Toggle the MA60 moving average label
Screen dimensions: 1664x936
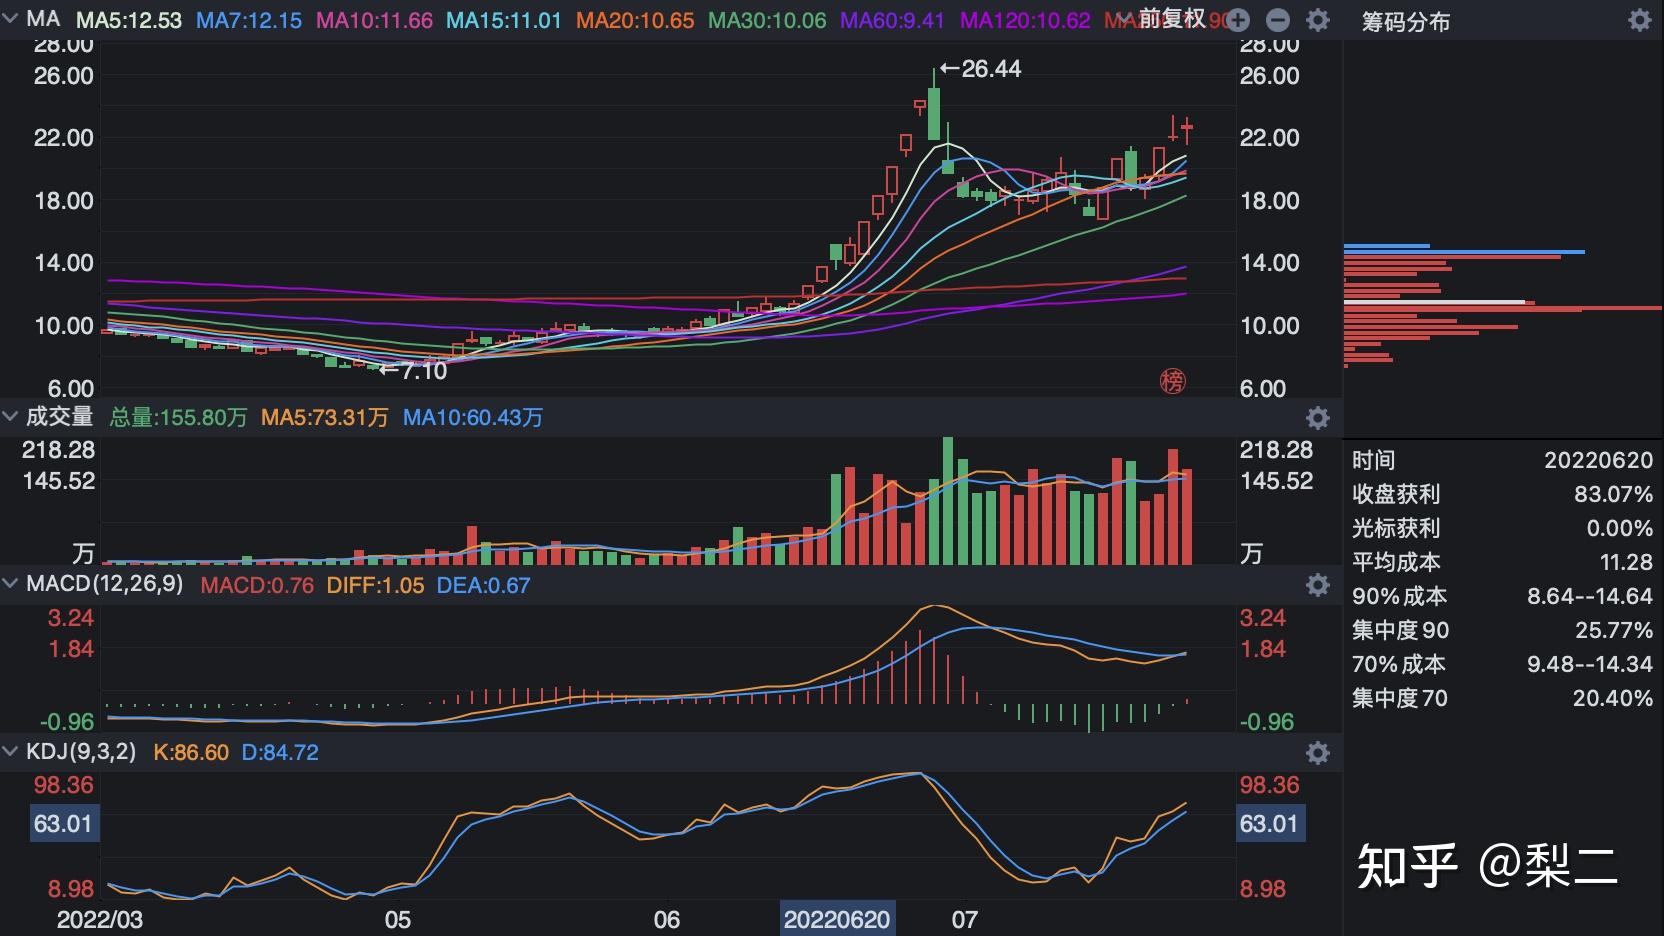click(892, 20)
